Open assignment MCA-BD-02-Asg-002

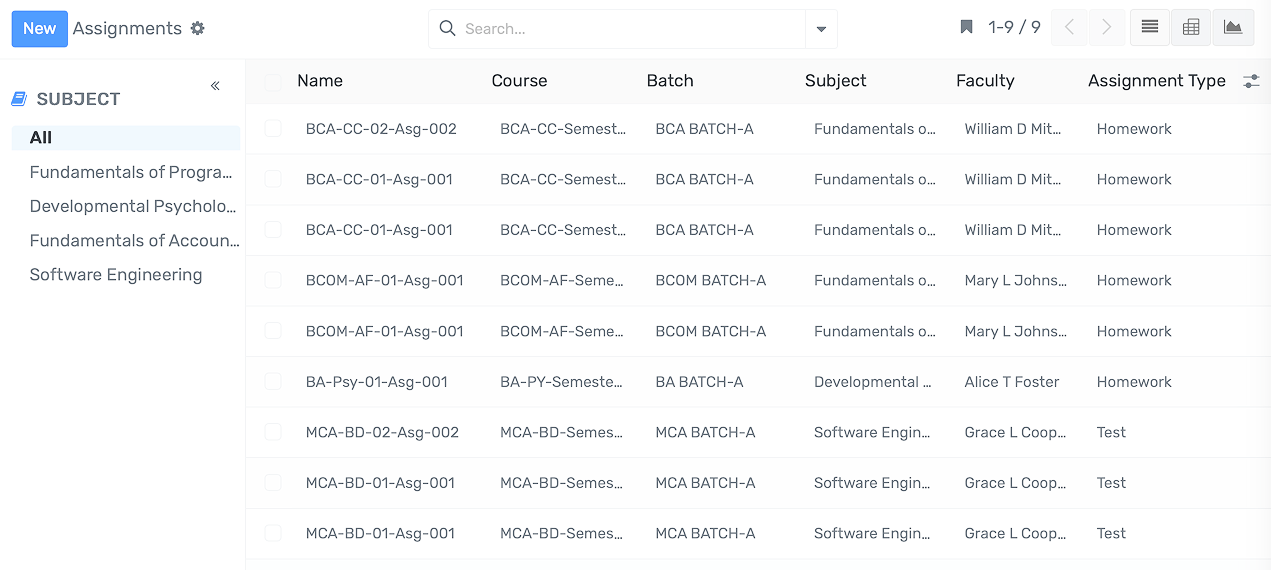tap(382, 433)
